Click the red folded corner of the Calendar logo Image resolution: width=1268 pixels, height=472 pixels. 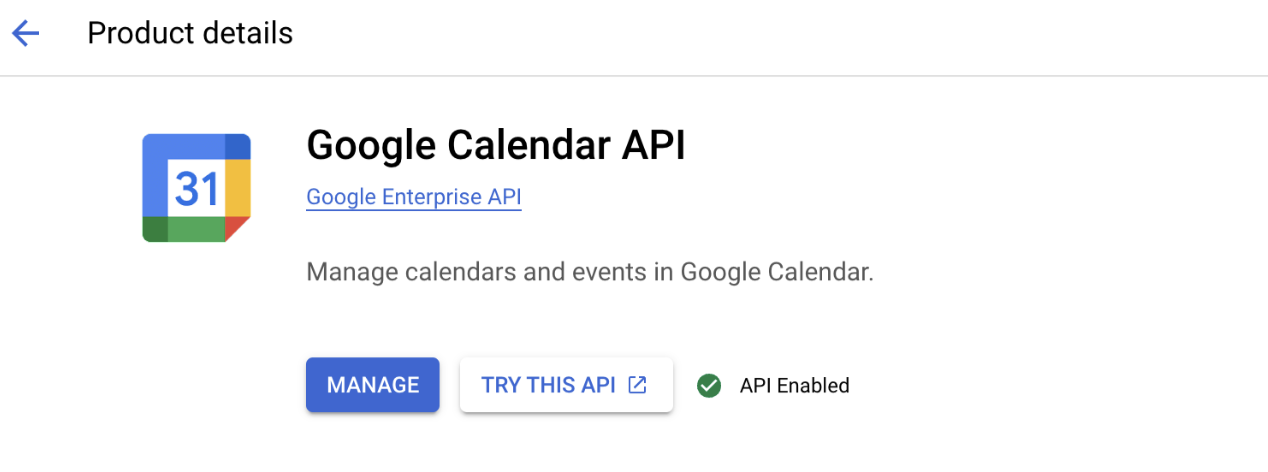238,228
